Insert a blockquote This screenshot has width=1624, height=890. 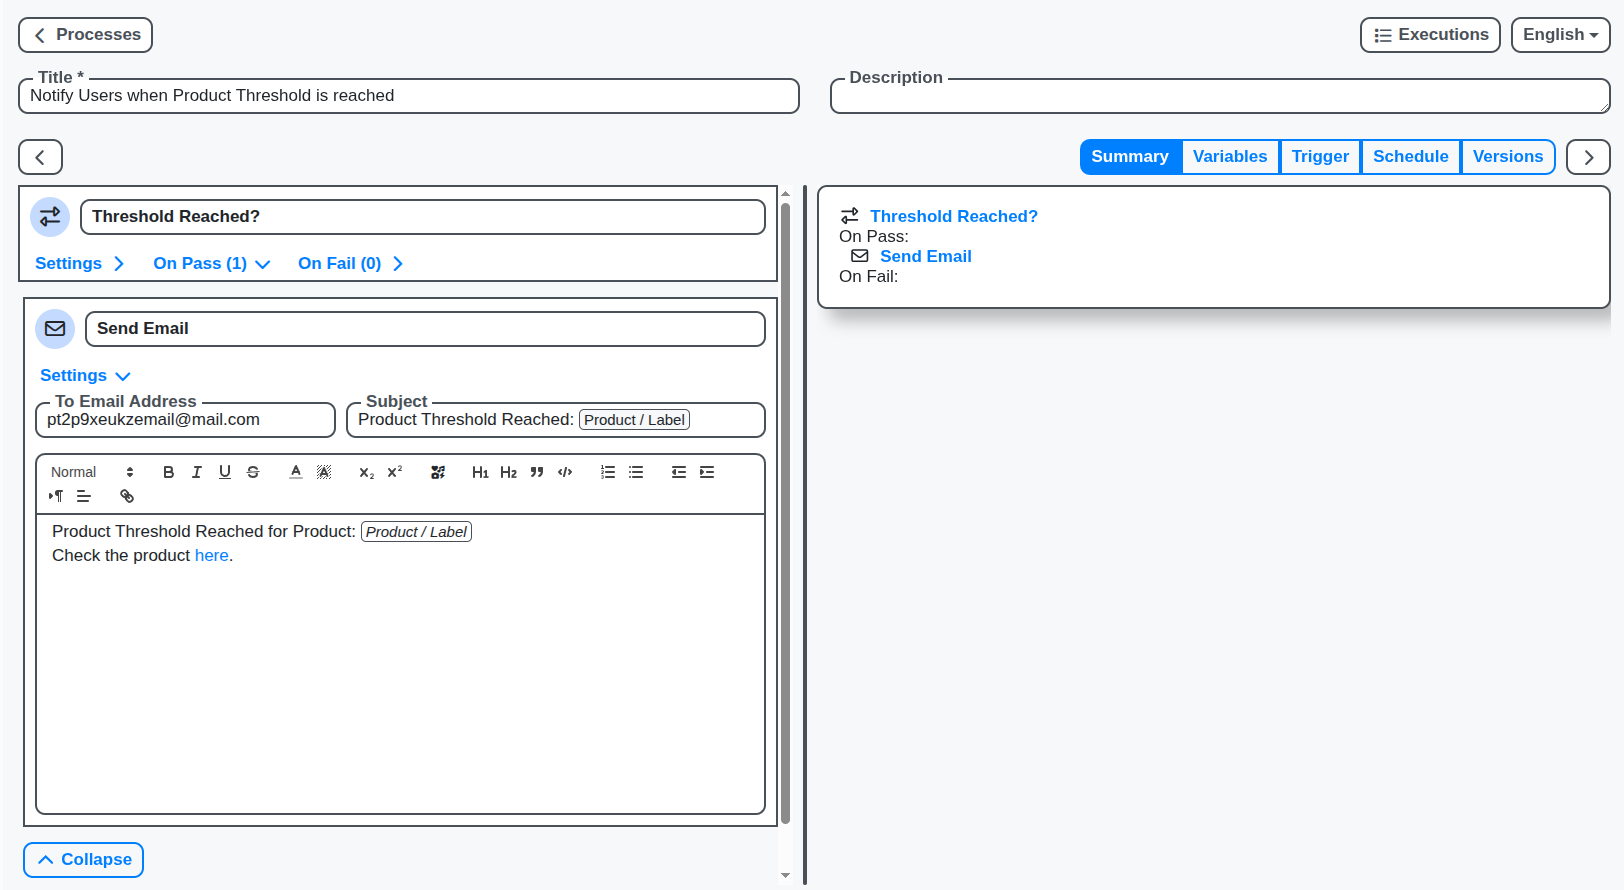(537, 472)
